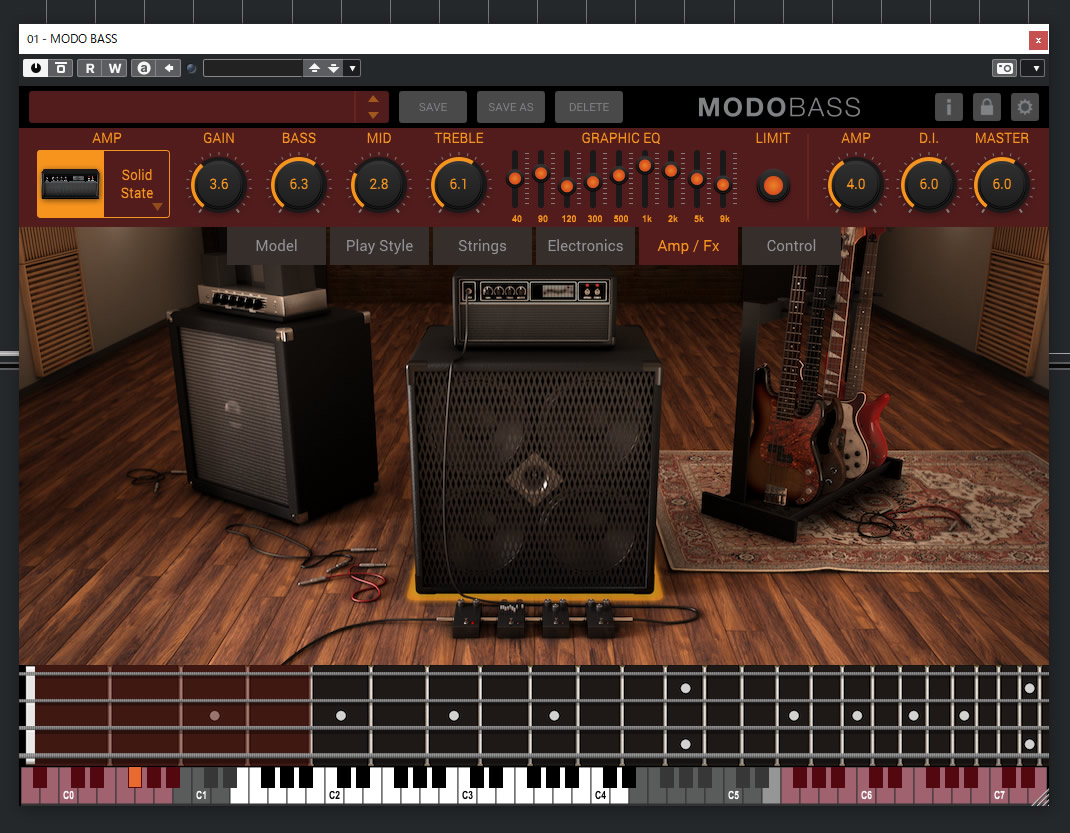Viewport: 1070px width, 833px height.
Task: Click the camera snapshot icon
Action: [x=1004, y=68]
